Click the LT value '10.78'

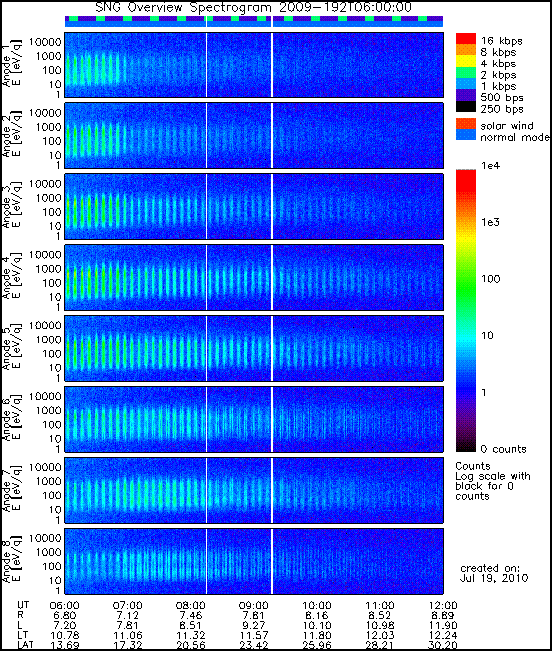(x=64, y=635)
